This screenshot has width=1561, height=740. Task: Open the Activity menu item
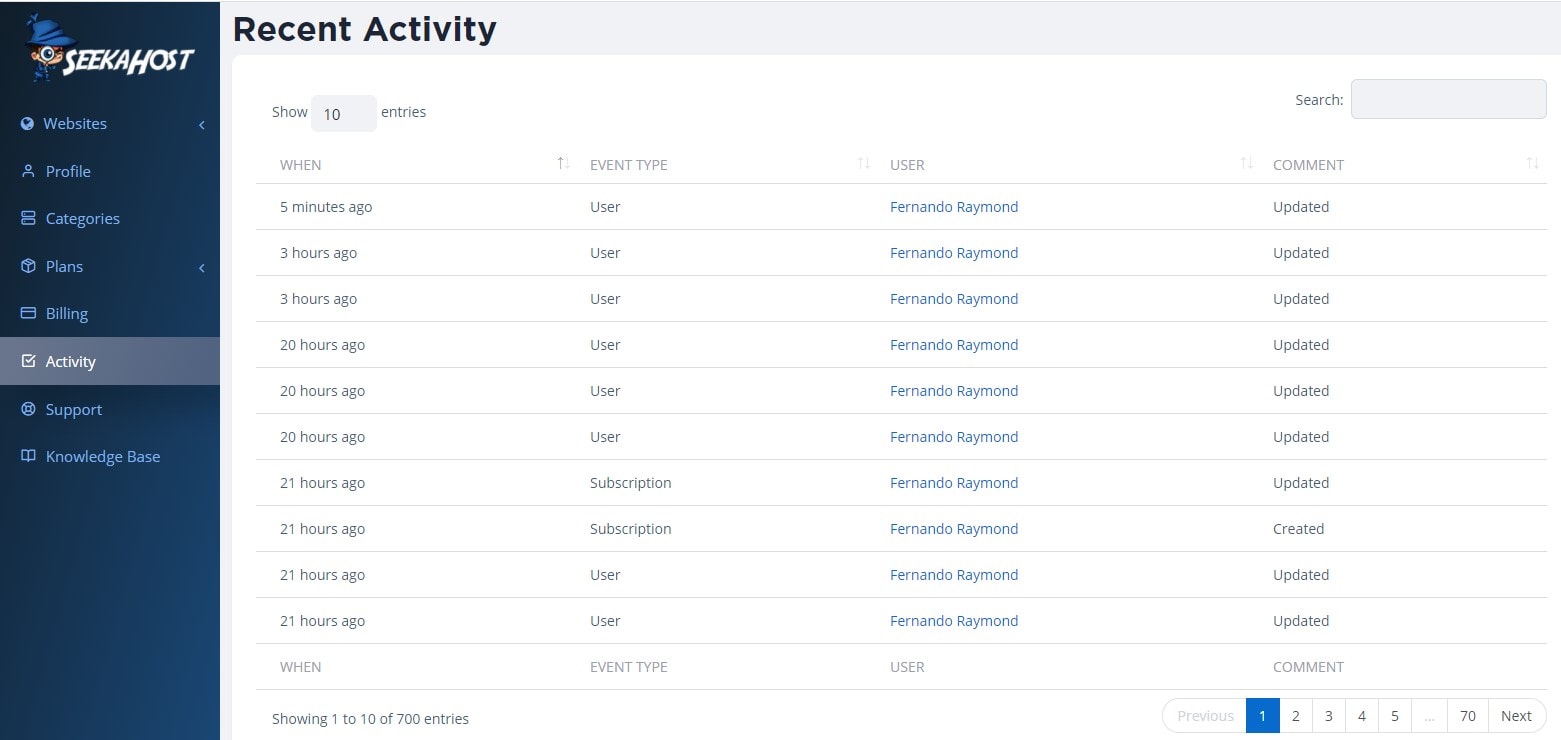pyautogui.click(x=71, y=361)
